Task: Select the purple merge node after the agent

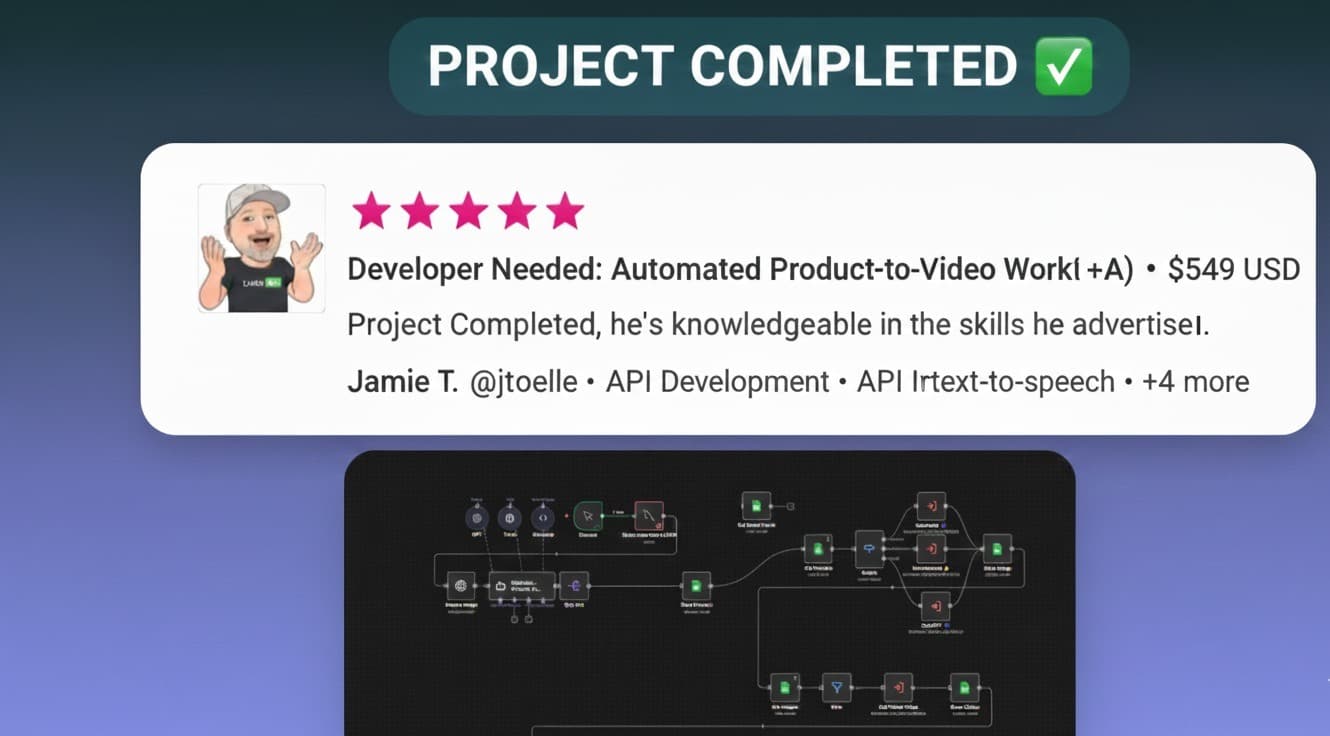Action: [574, 585]
